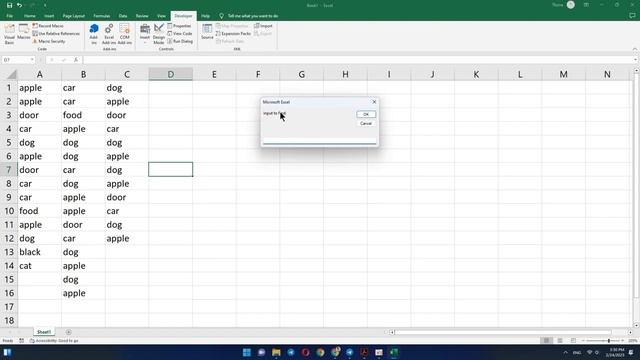Close the Microsoft Excel dialog

[374, 102]
